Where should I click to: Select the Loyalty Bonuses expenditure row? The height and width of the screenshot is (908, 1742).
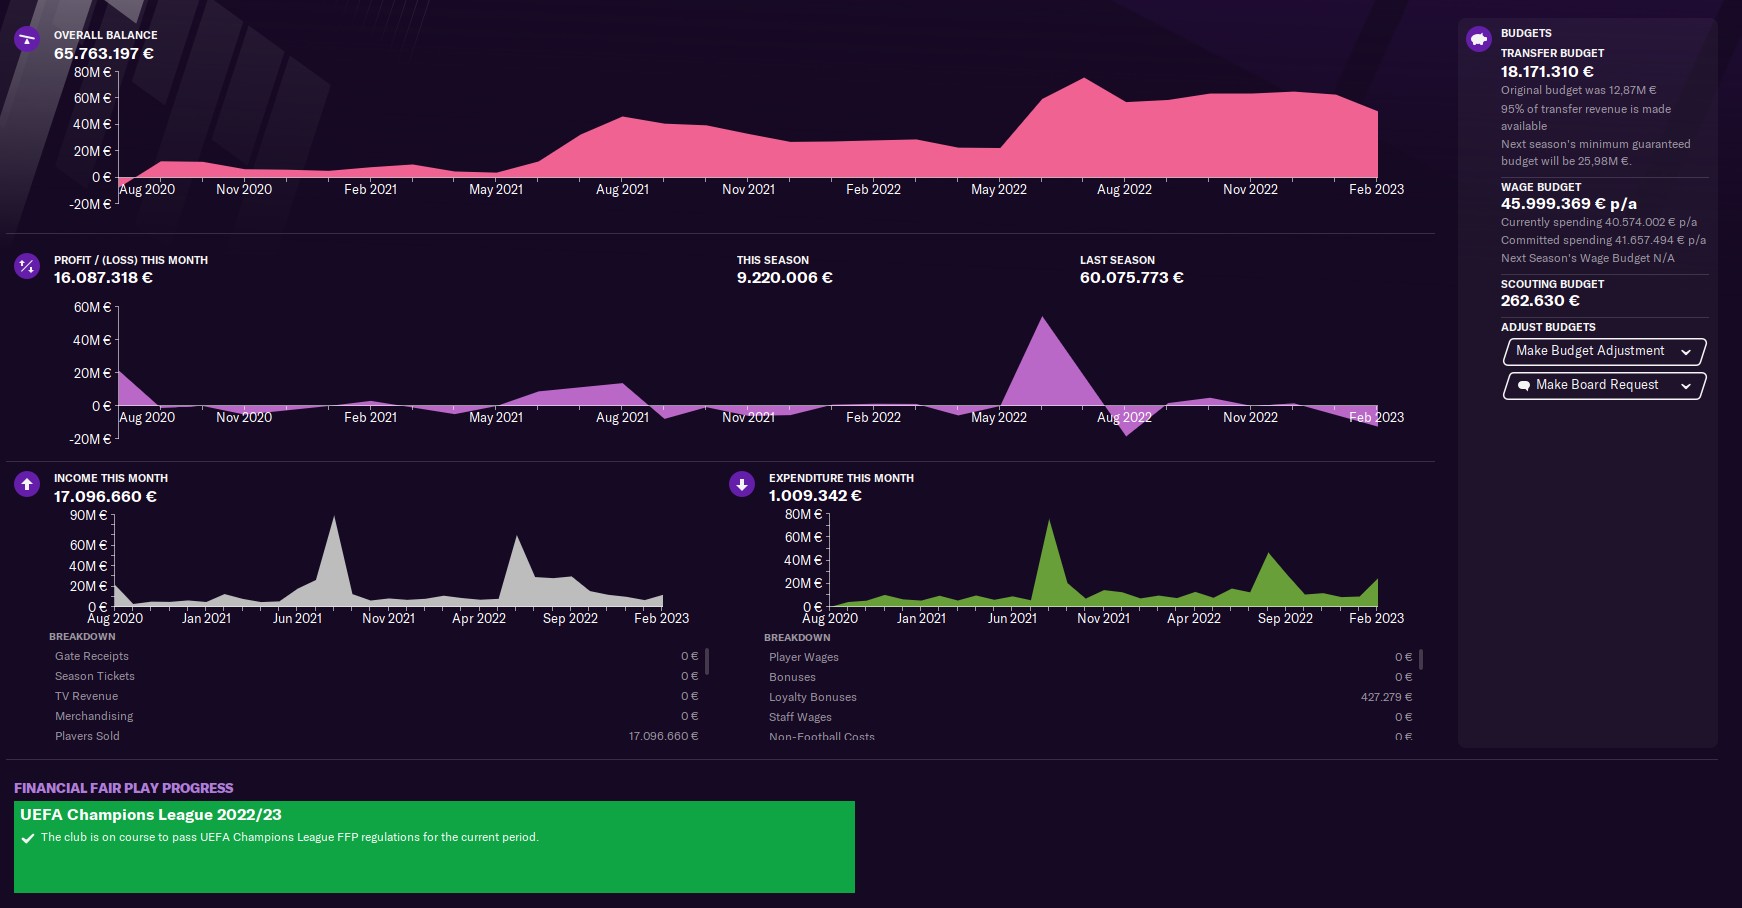[1090, 697]
